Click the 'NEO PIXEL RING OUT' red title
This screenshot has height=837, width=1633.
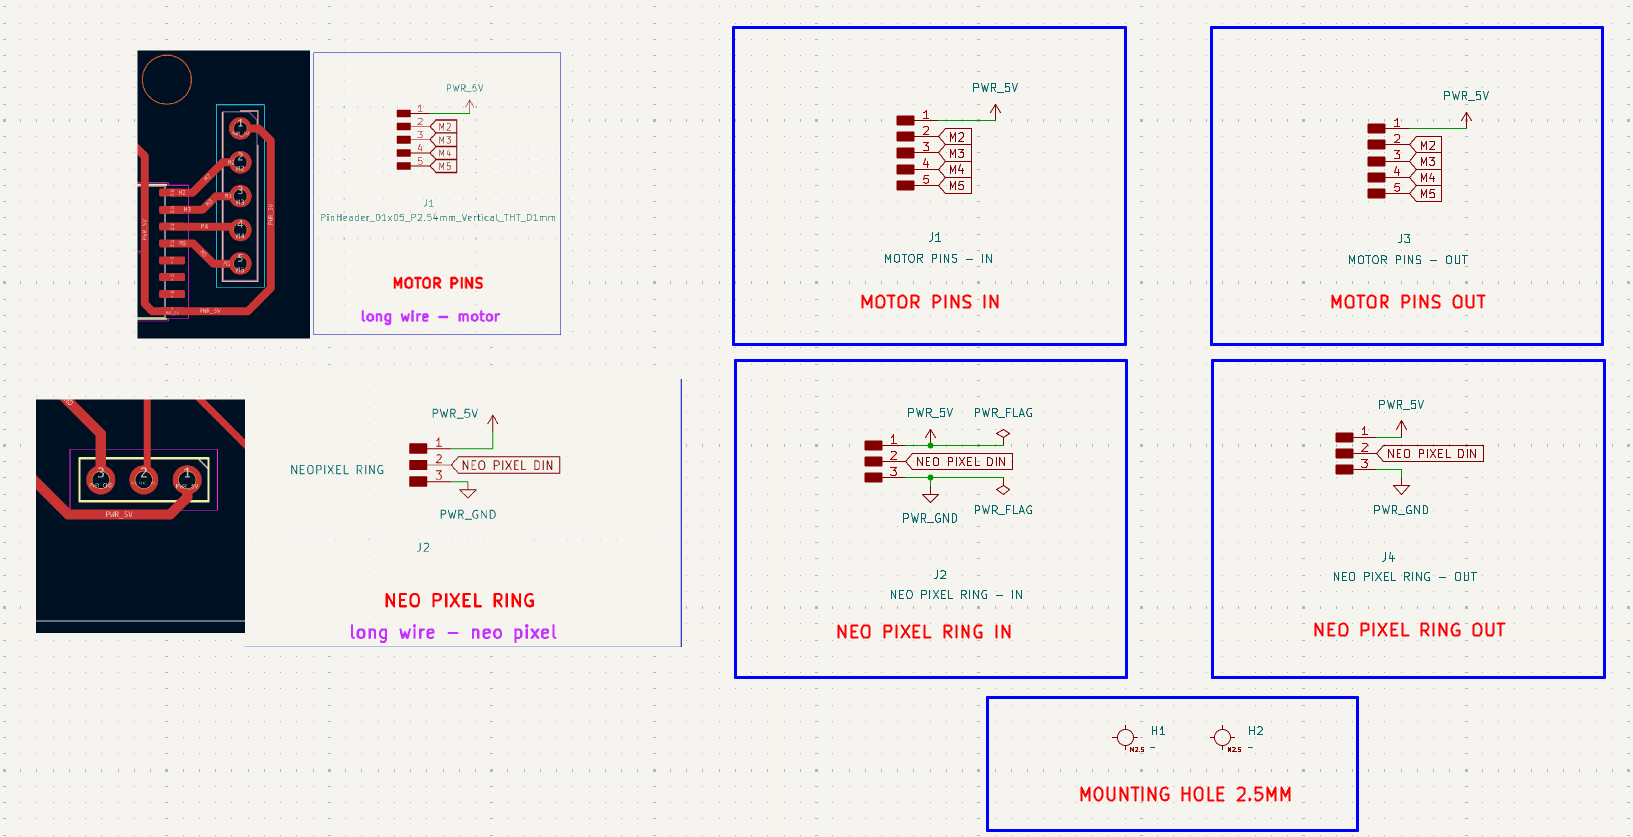(x=1409, y=630)
